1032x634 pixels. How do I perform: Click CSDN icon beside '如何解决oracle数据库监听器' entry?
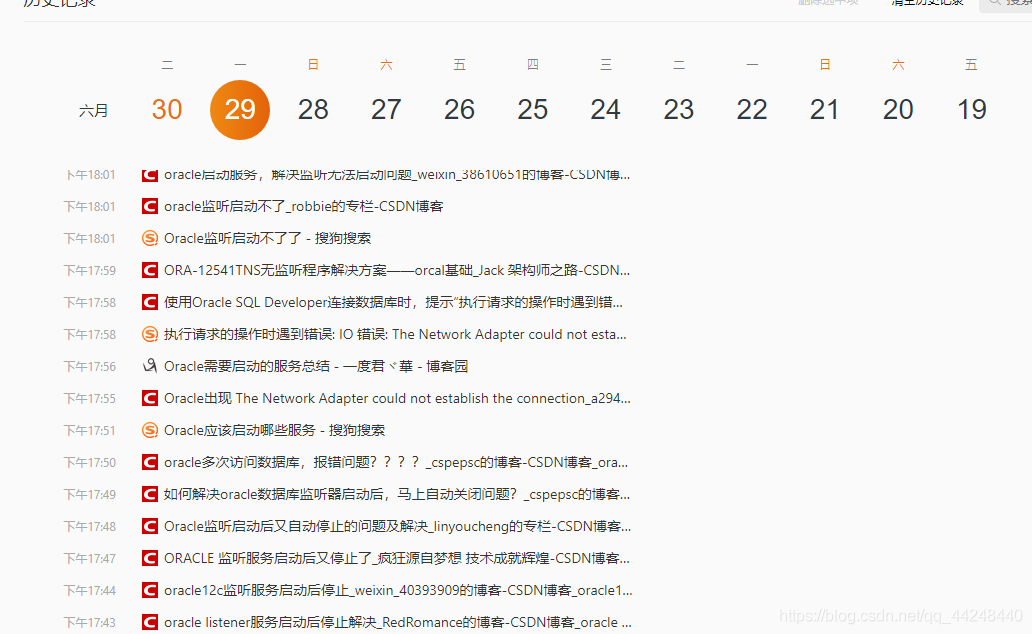(150, 494)
